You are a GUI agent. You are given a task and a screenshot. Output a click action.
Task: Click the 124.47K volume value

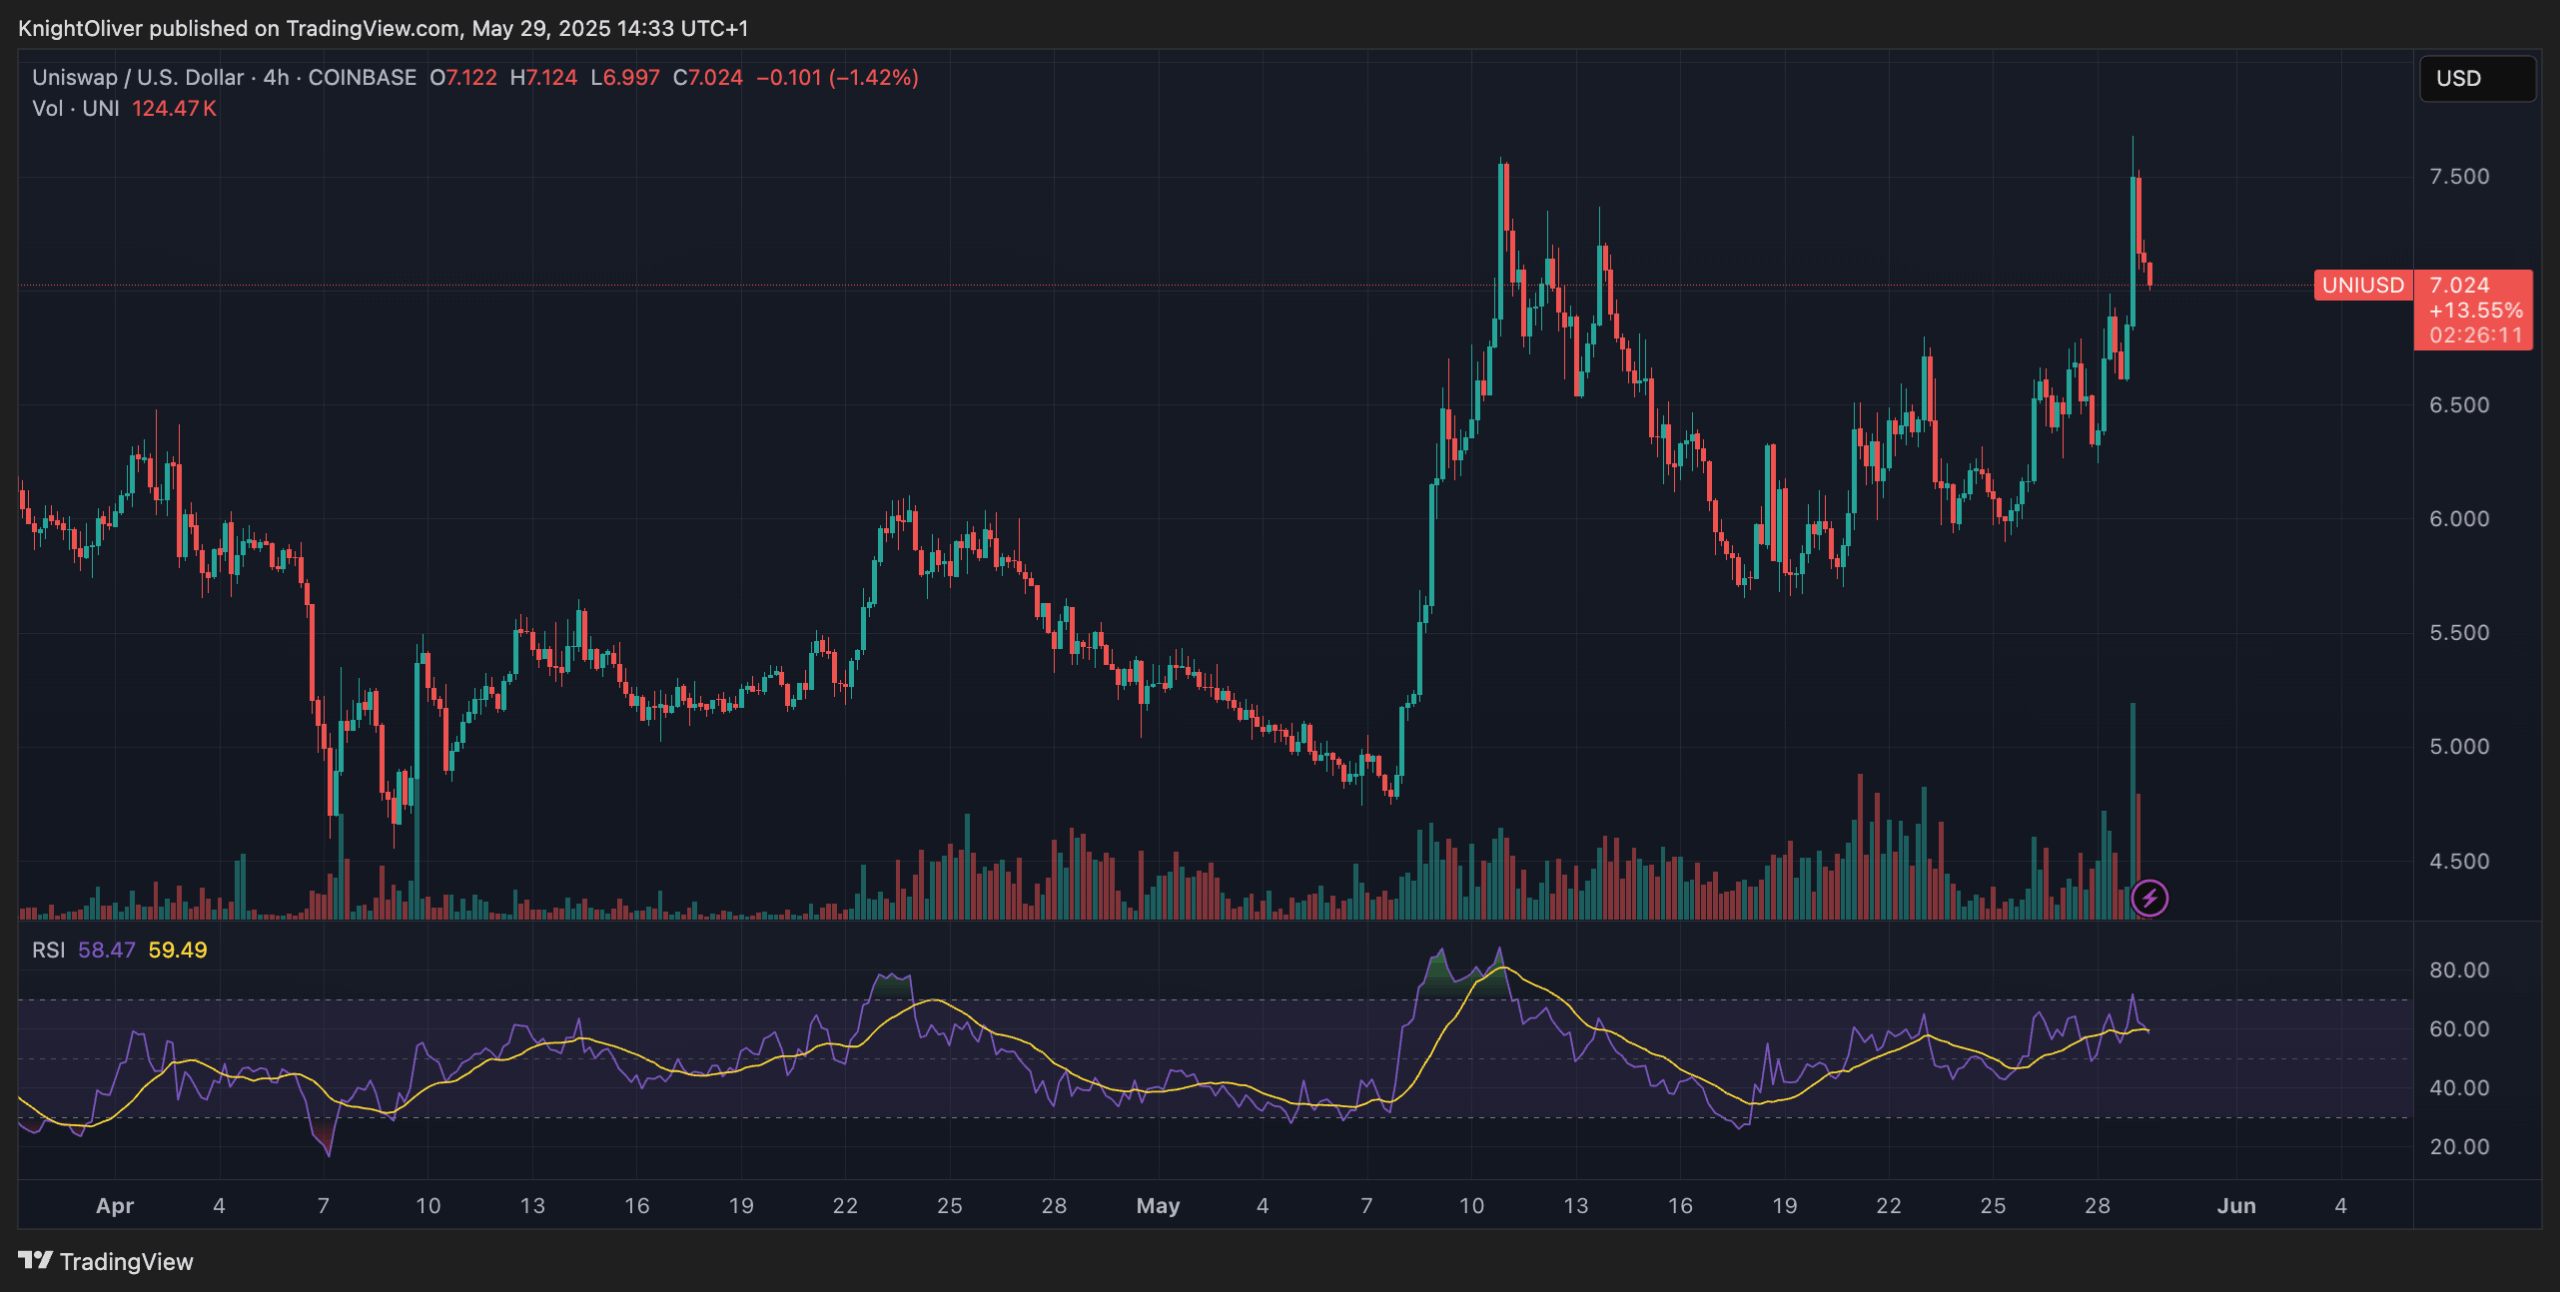[x=174, y=108]
